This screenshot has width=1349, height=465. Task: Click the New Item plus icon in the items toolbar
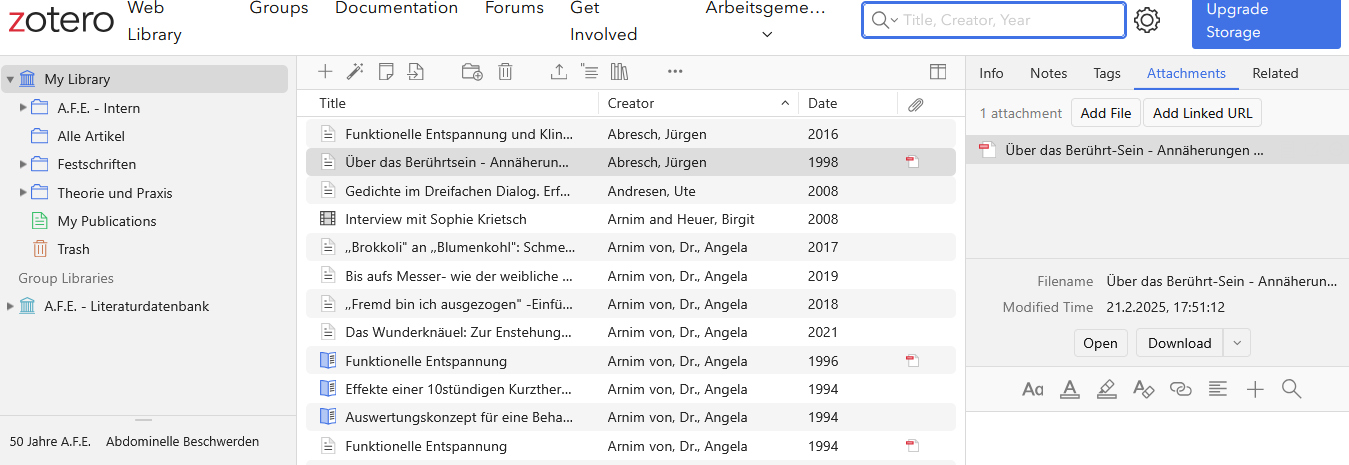pos(325,71)
